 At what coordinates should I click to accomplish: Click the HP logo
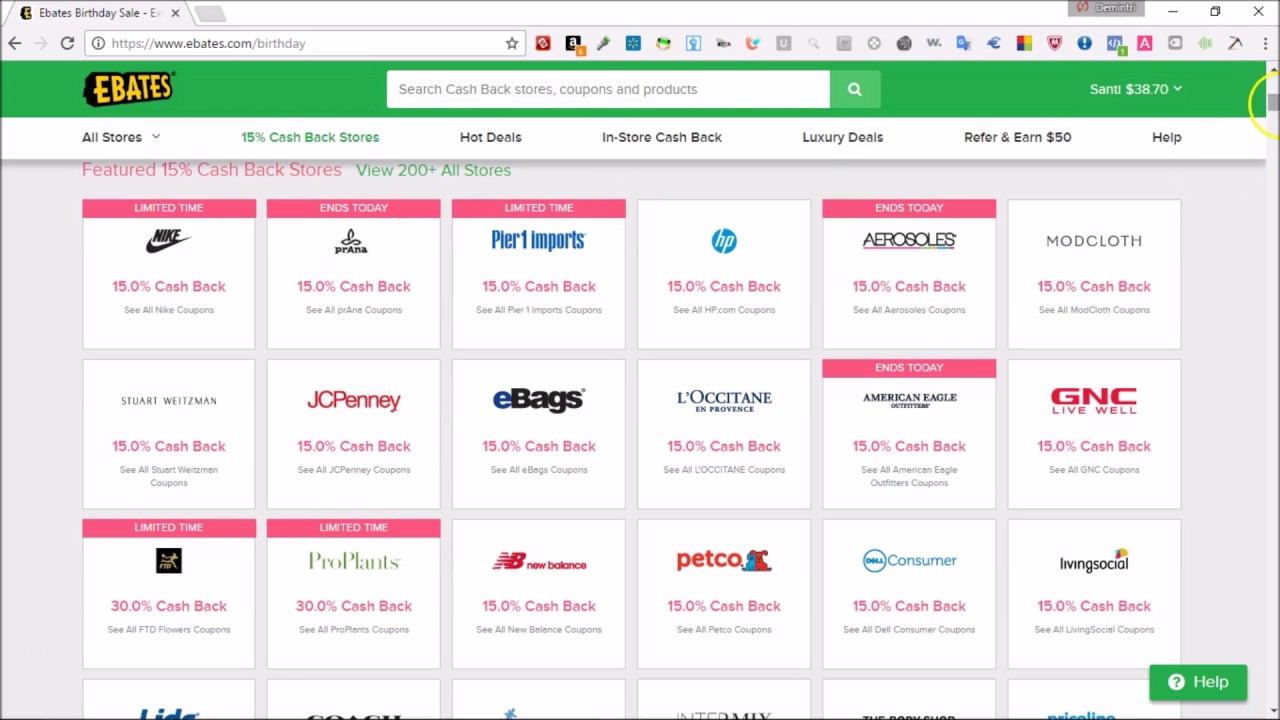click(x=724, y=240)
